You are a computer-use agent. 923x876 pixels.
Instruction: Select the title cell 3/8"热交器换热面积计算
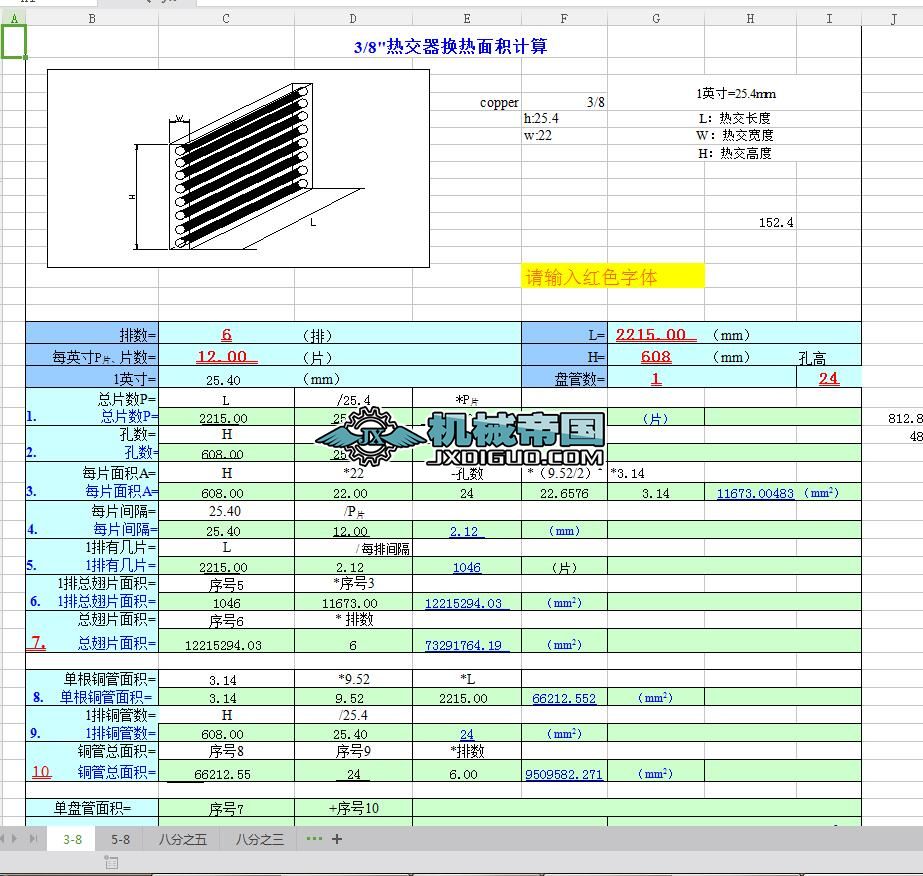coord(450,47)
